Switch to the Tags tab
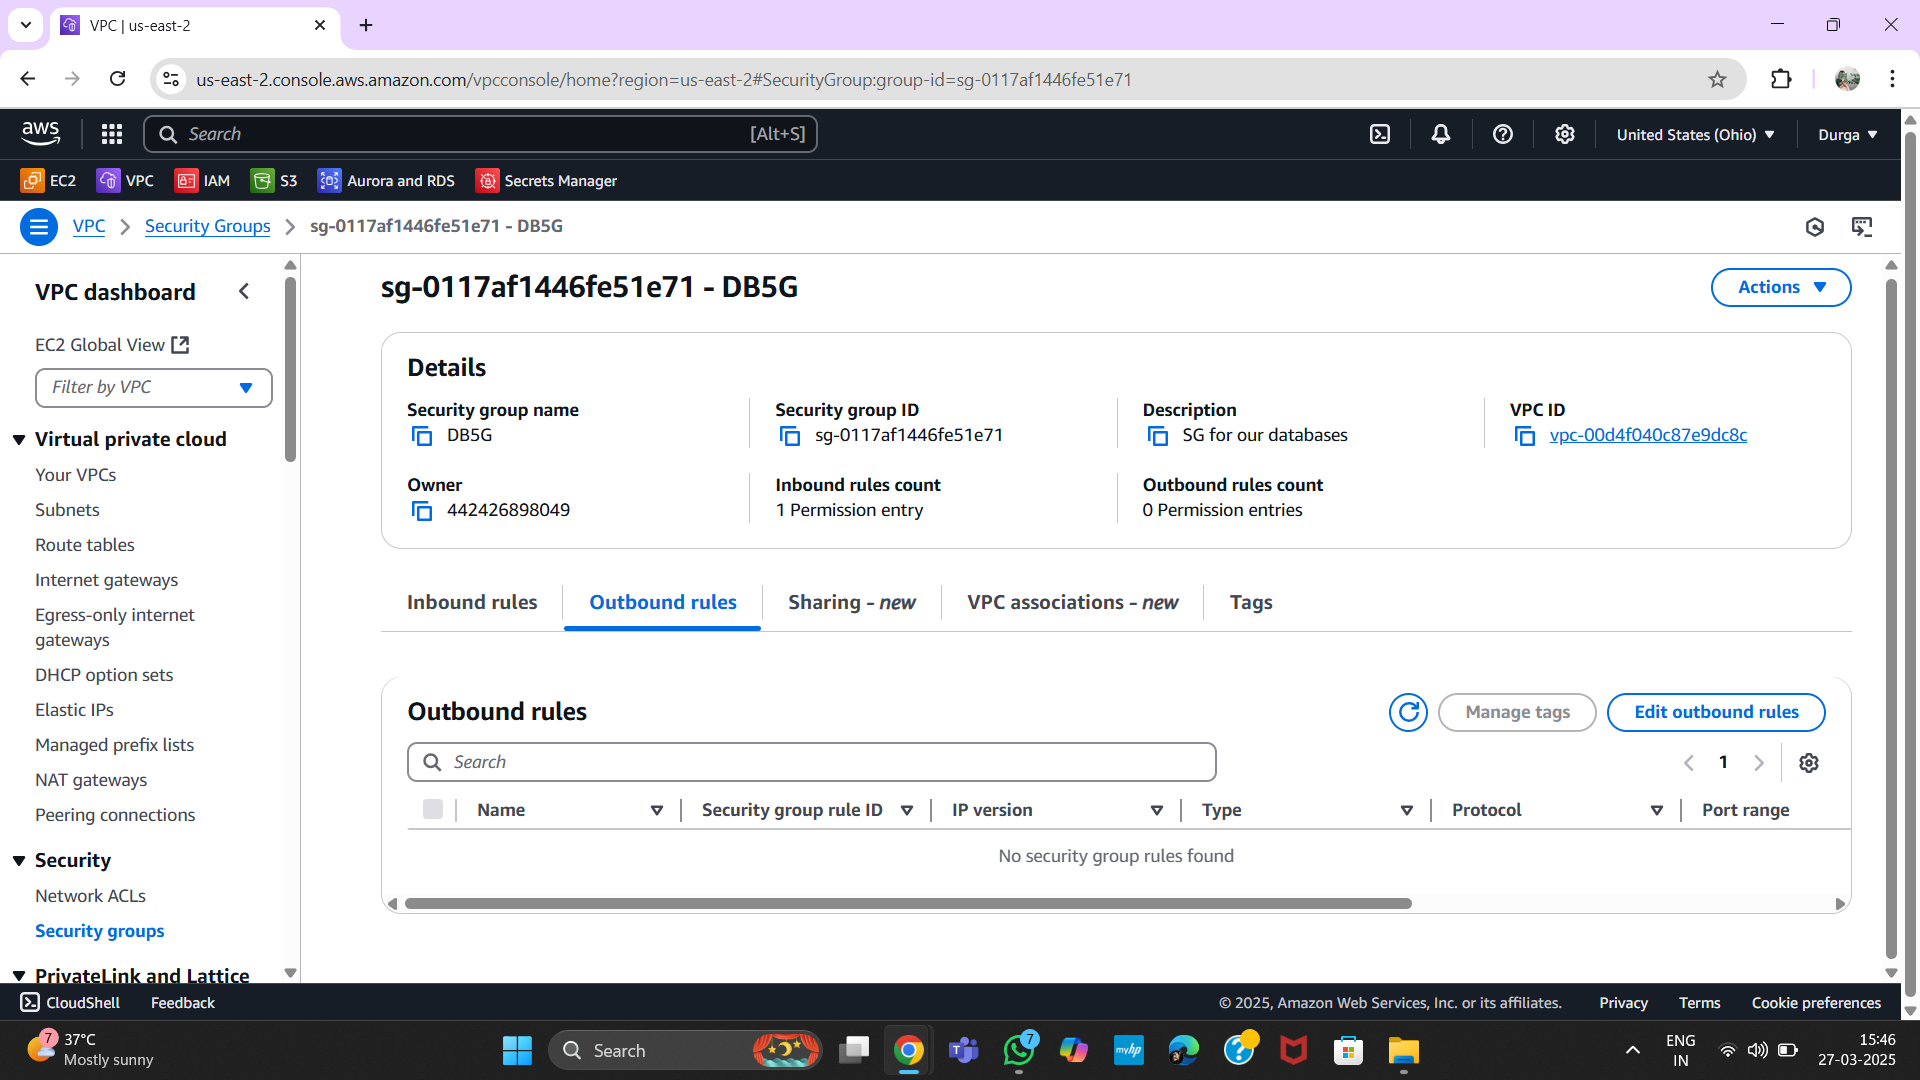The image size is (1920, 1080). coord(1251,602)
